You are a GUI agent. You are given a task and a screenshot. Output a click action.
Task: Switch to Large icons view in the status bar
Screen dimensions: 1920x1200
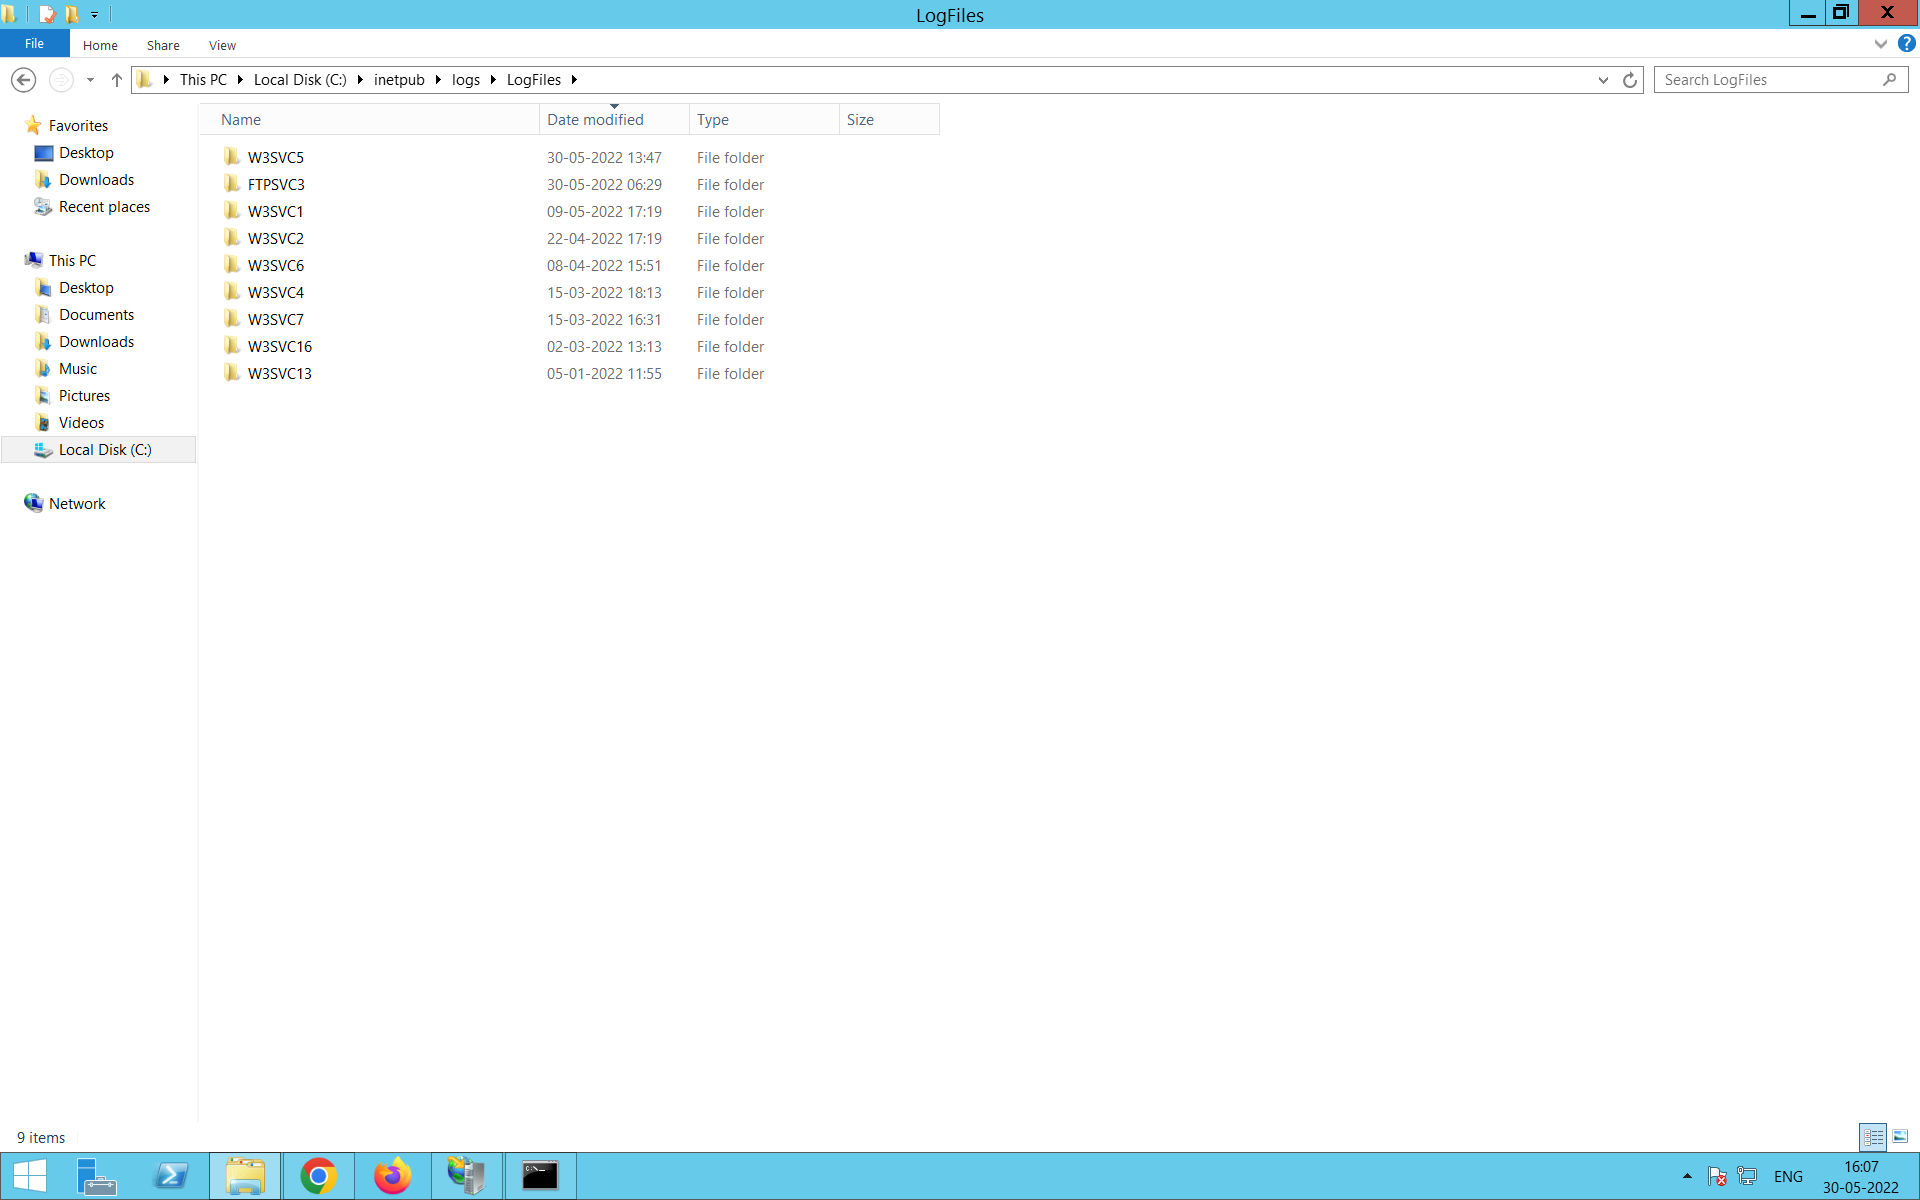[1898, 1137]
